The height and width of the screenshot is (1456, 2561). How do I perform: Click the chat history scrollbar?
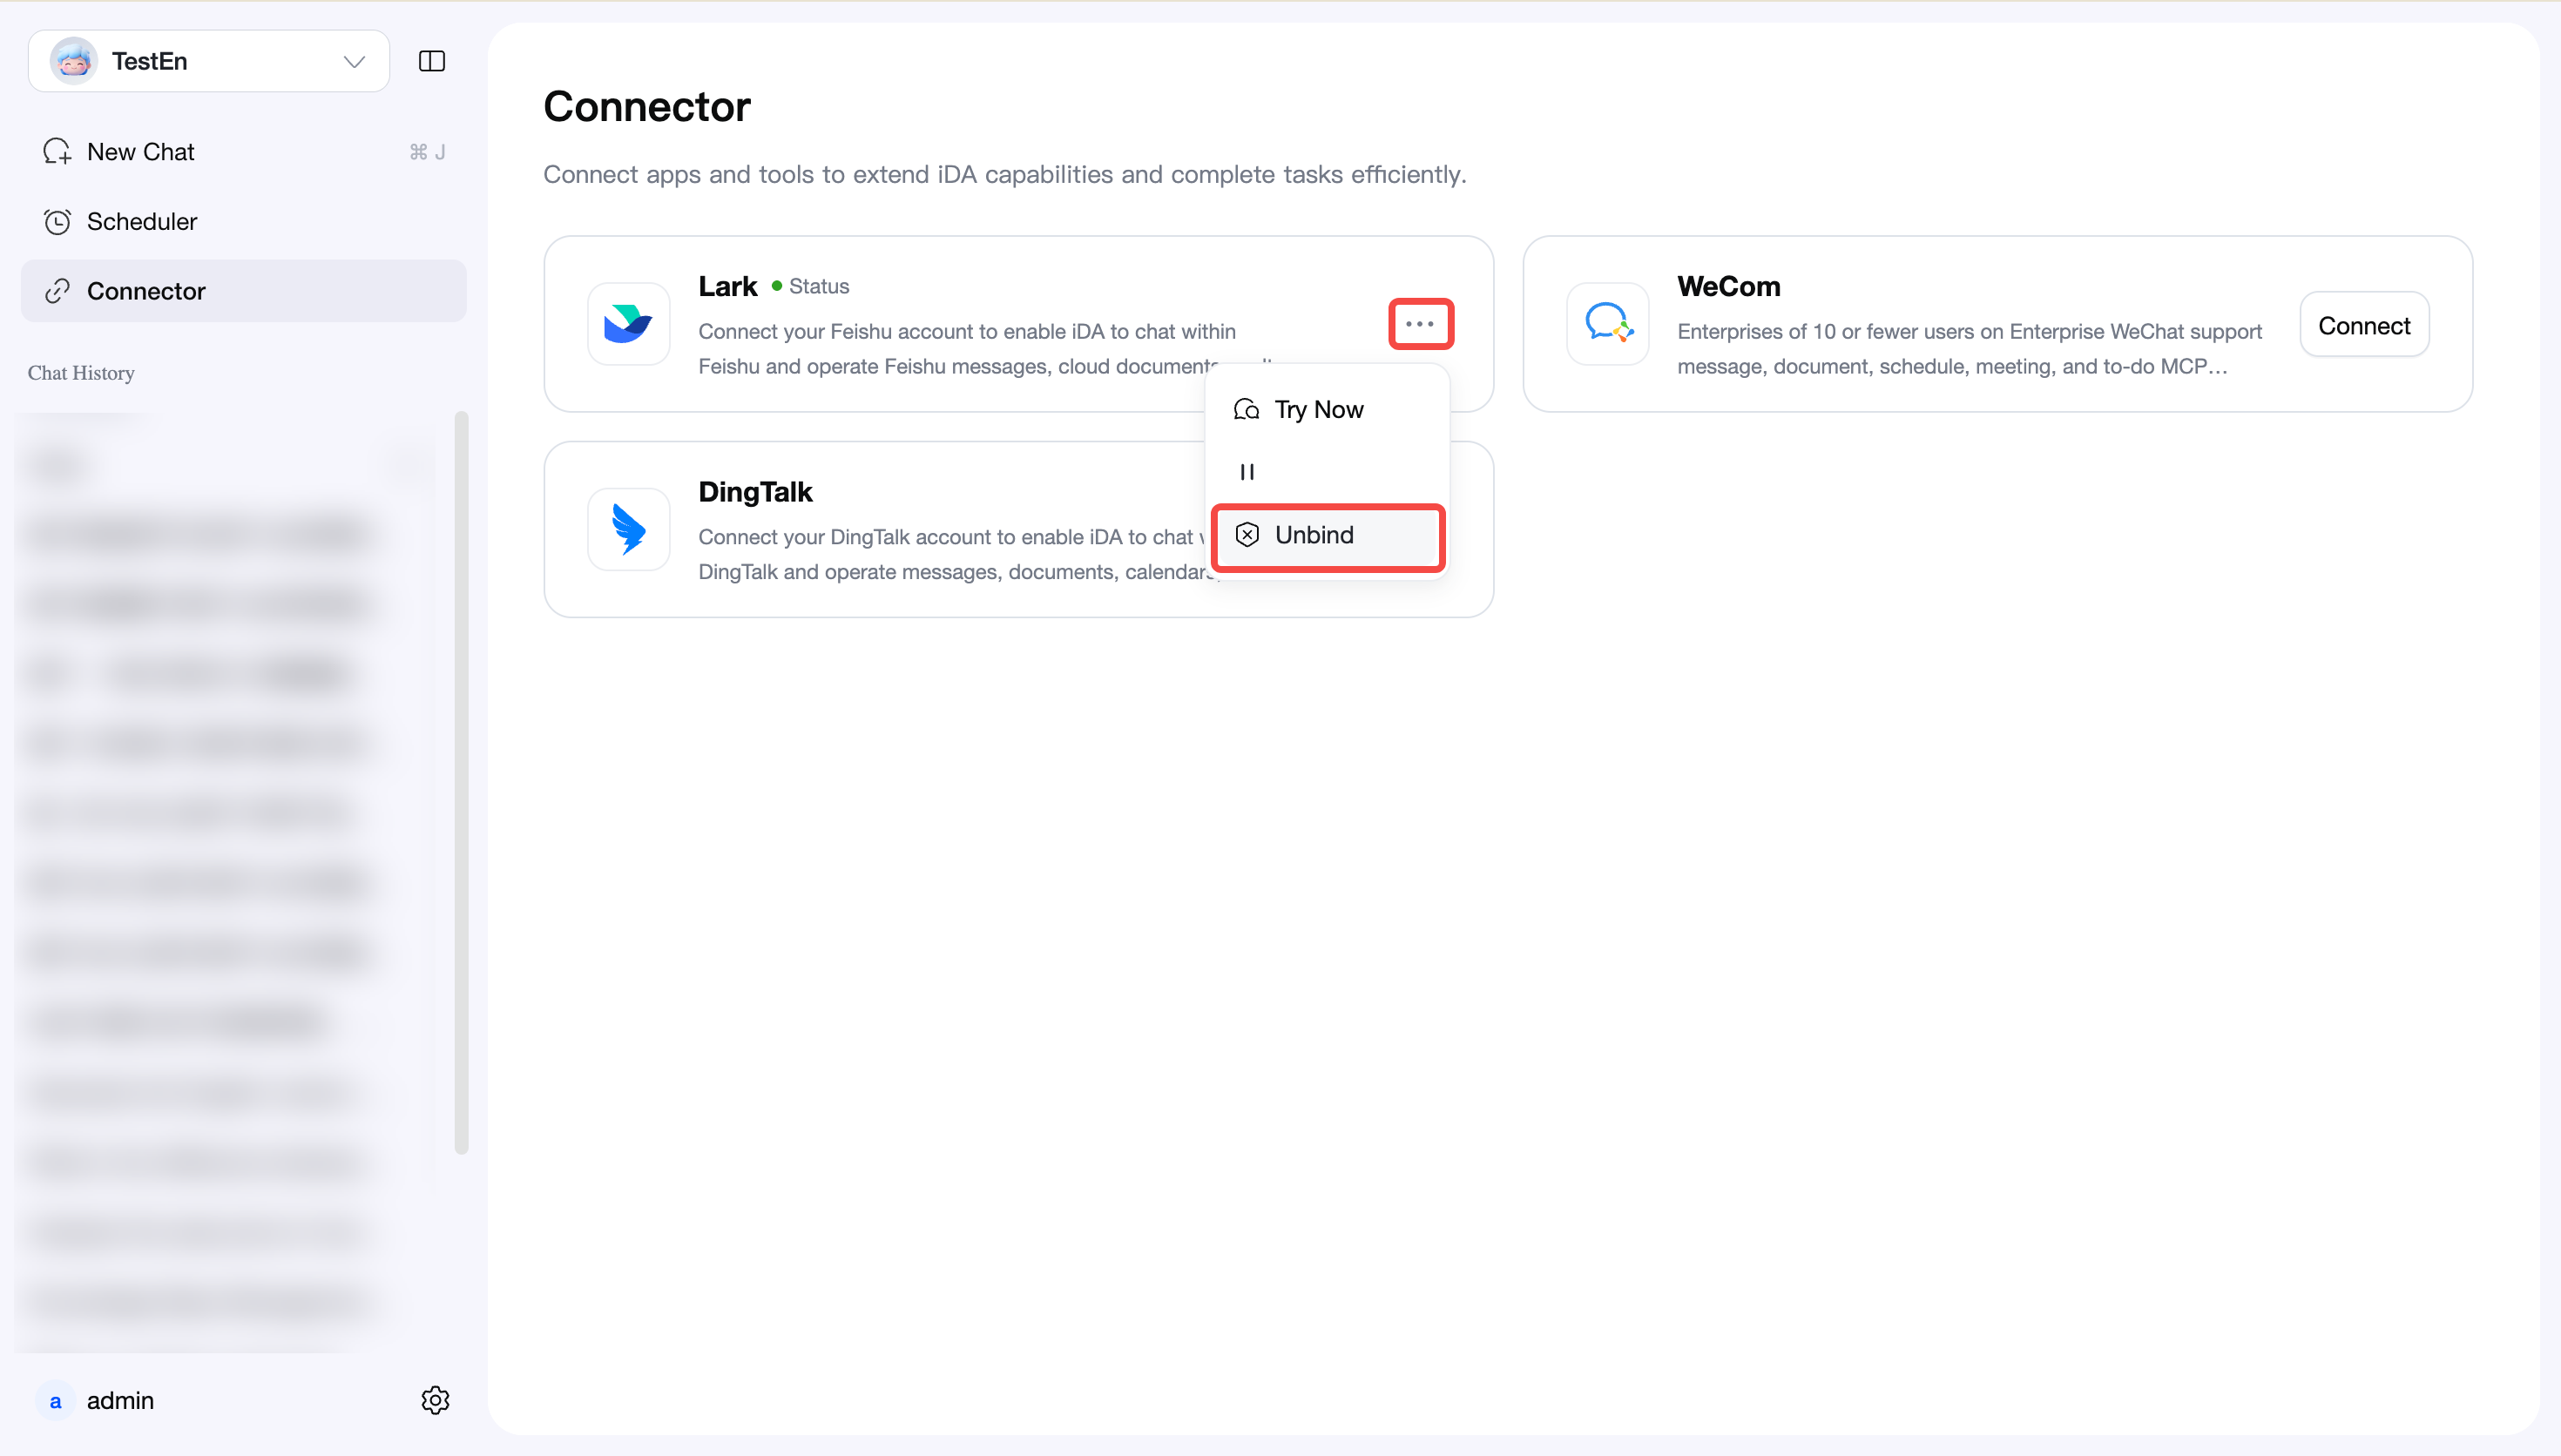point(461,782)
